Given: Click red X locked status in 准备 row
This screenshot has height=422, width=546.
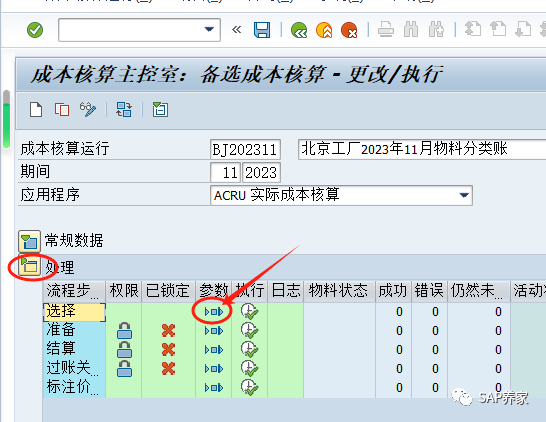Looking at the screenshot, I should (x=169, y=331).
